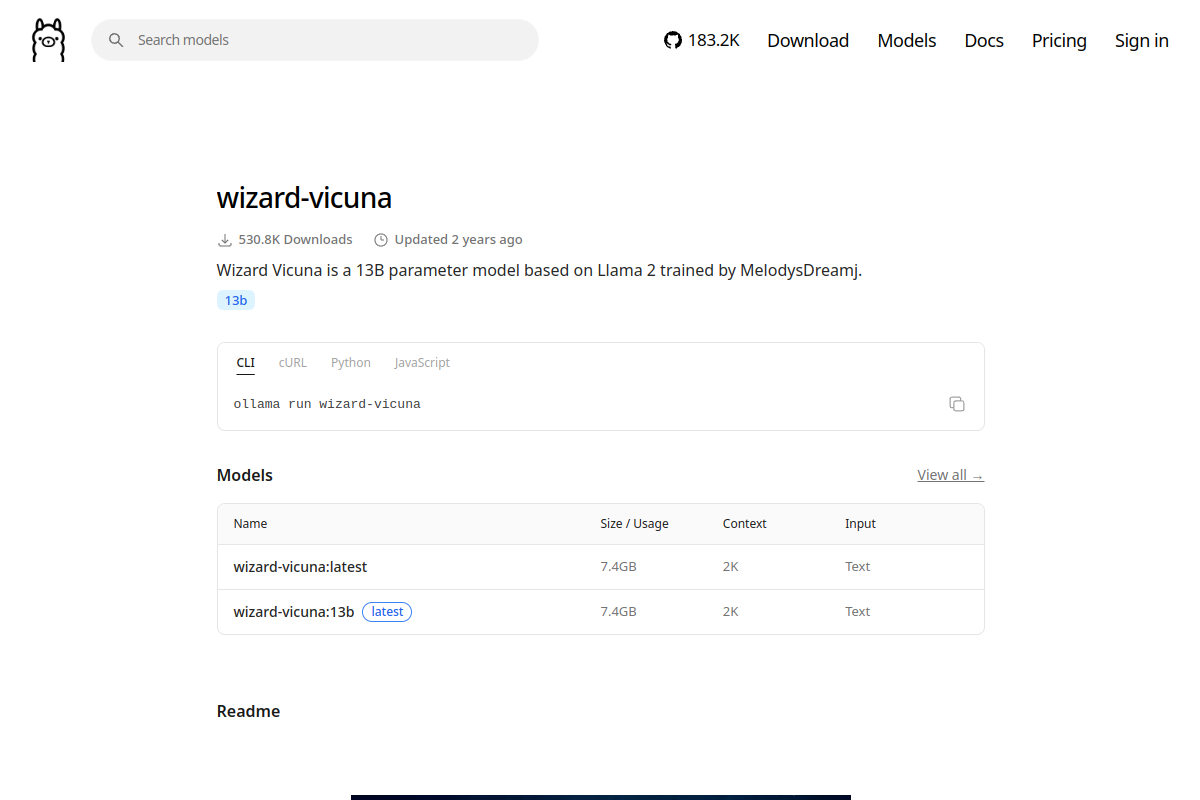Image resolution: width=1200 pixels, height=800 pixels.
Task: Open the wizard-vicuna:13b model row
Action: pos(601,612)
